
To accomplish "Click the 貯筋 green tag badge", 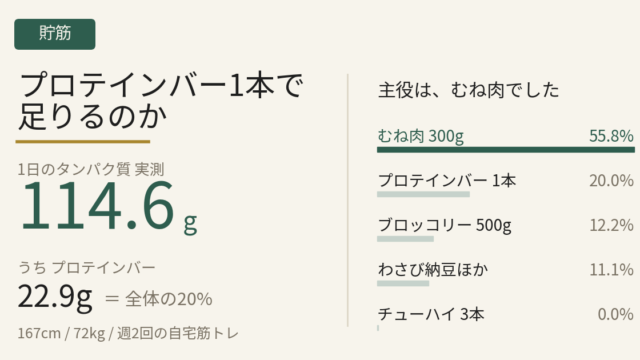I will (55, 34).
